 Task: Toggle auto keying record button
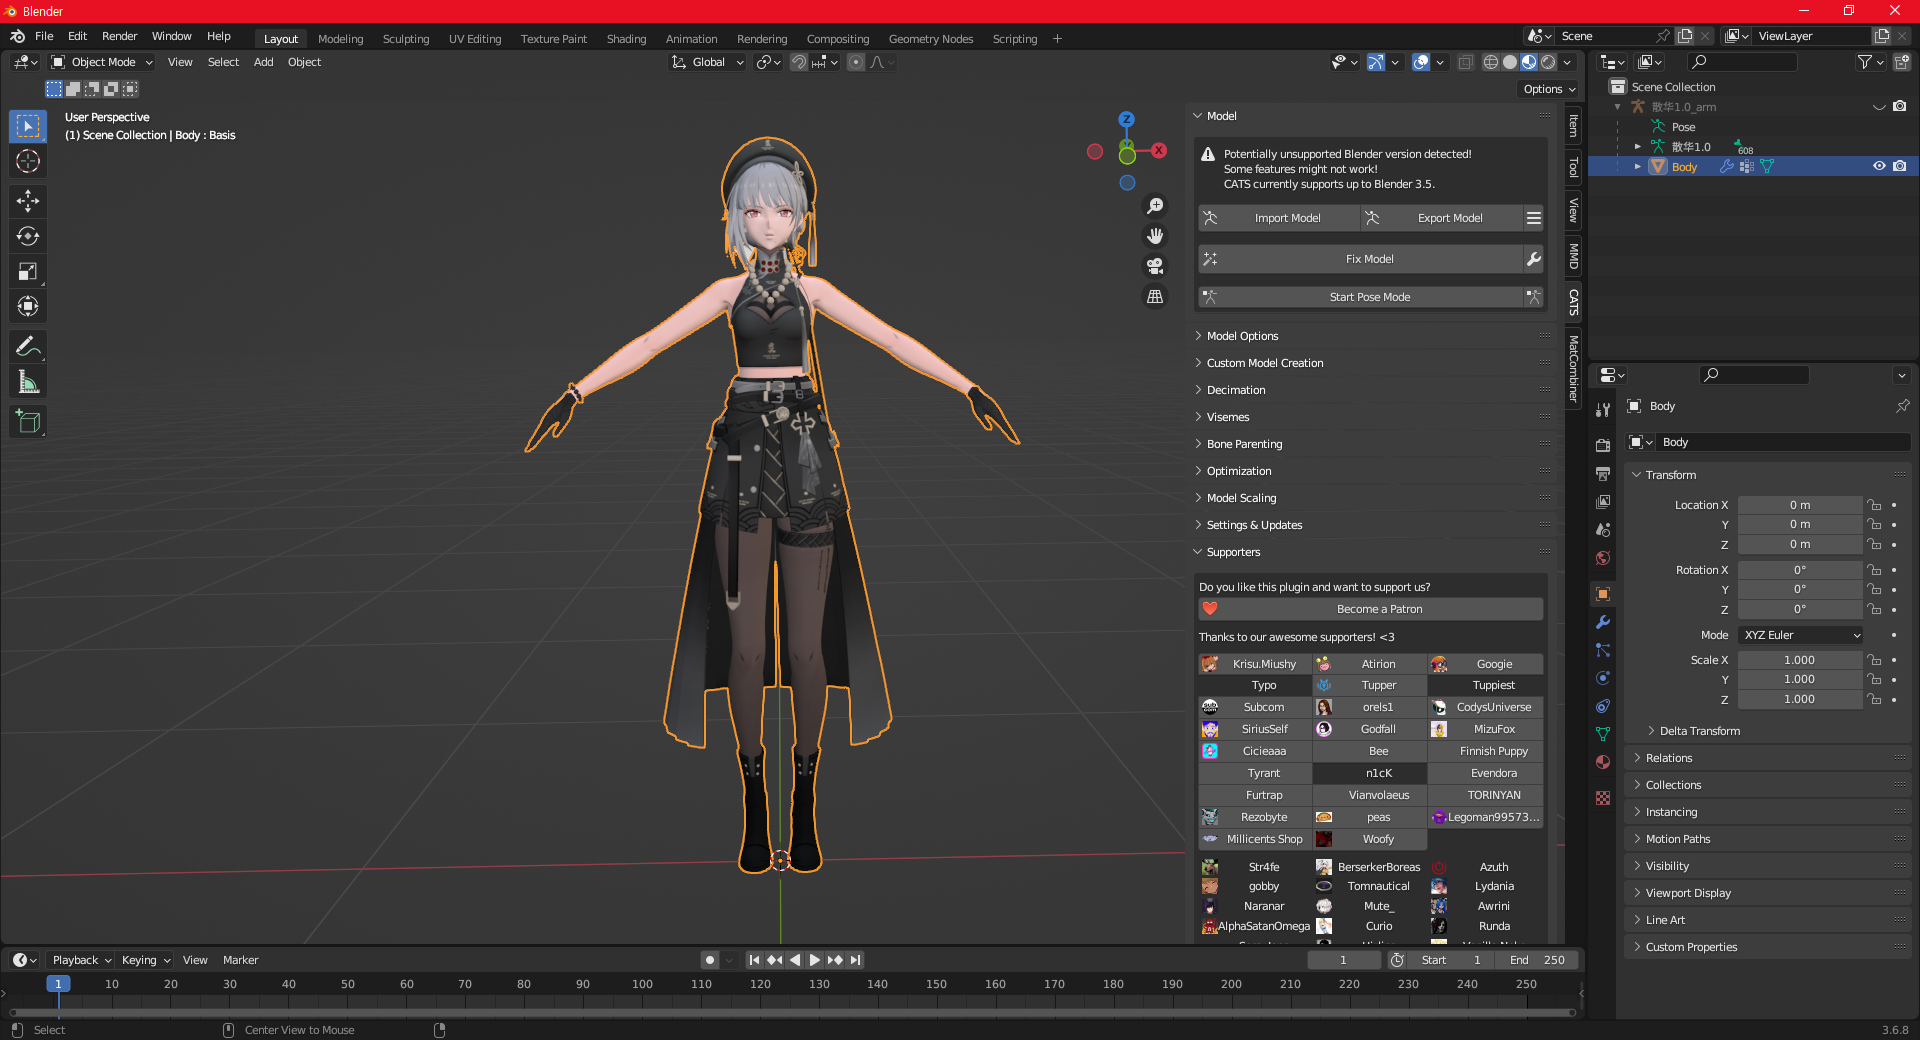pos(710,960)
